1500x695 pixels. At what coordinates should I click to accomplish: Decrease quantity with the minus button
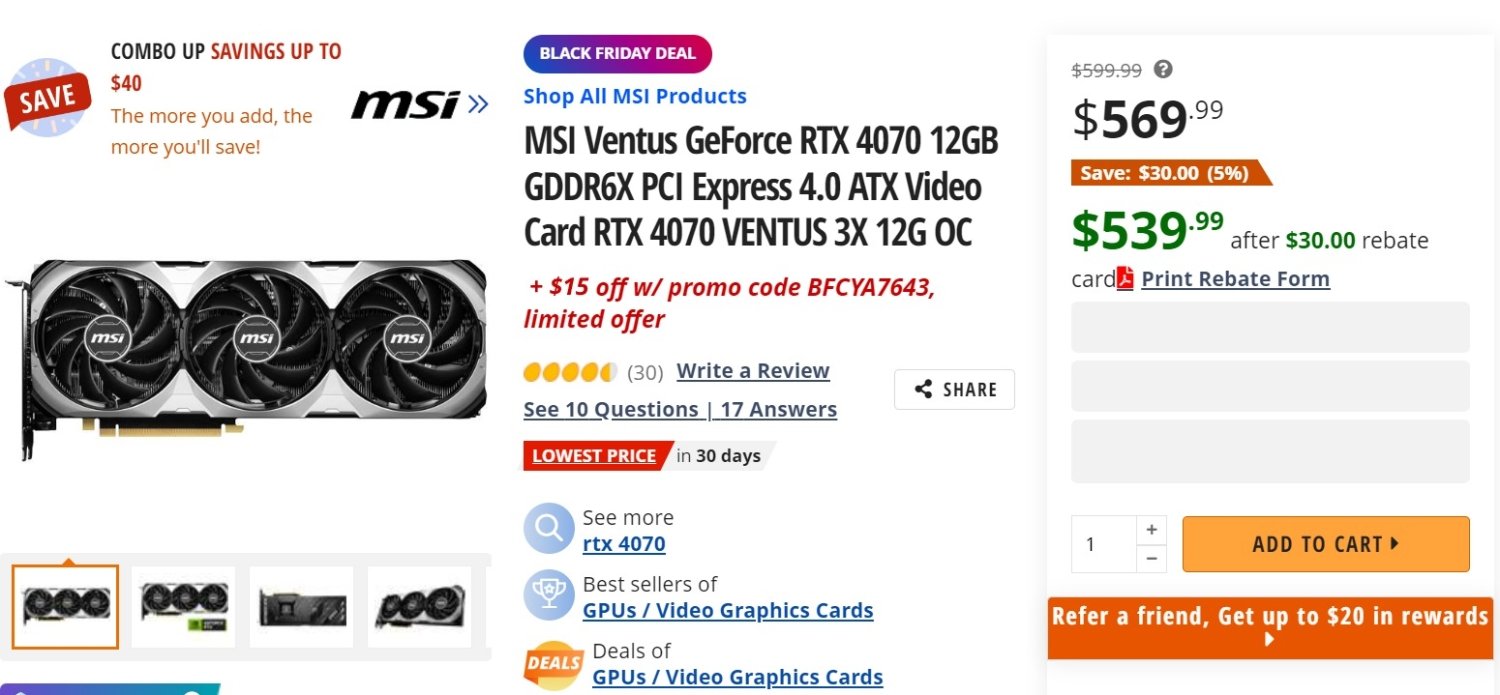point(1151,558)
